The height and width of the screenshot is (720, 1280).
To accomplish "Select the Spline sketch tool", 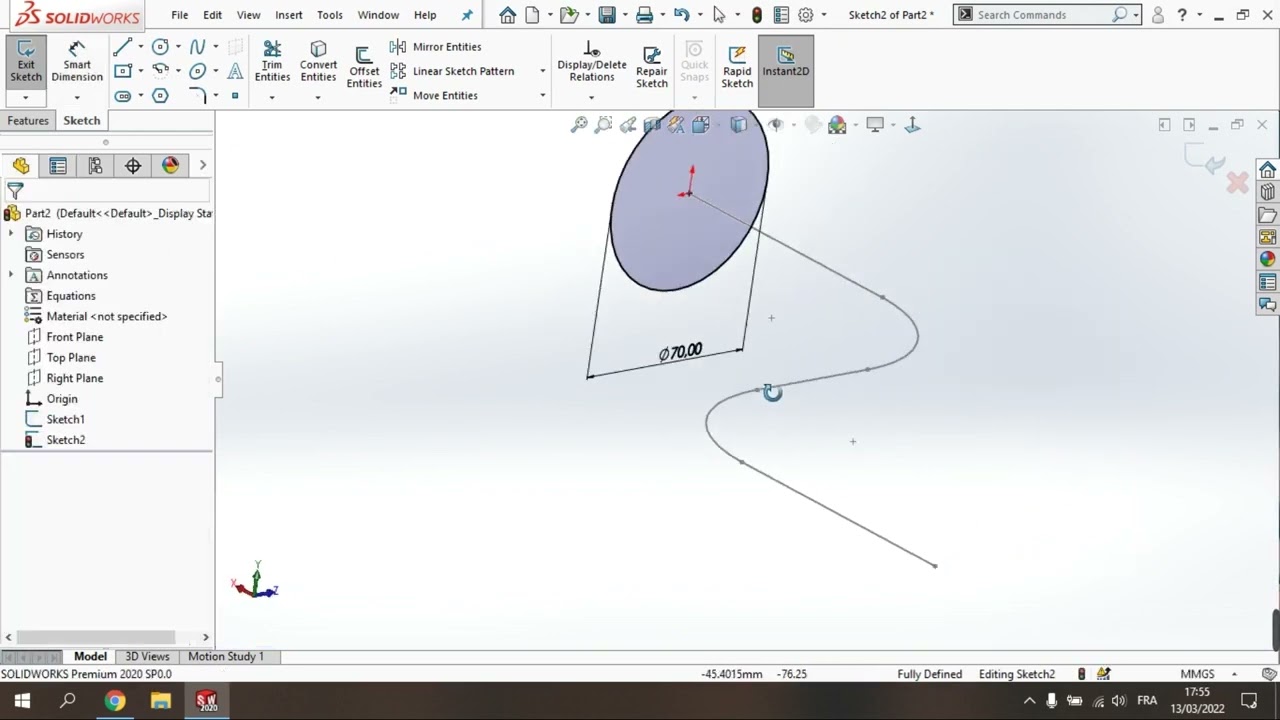I will pyautogui.click(x=197, y=47).
